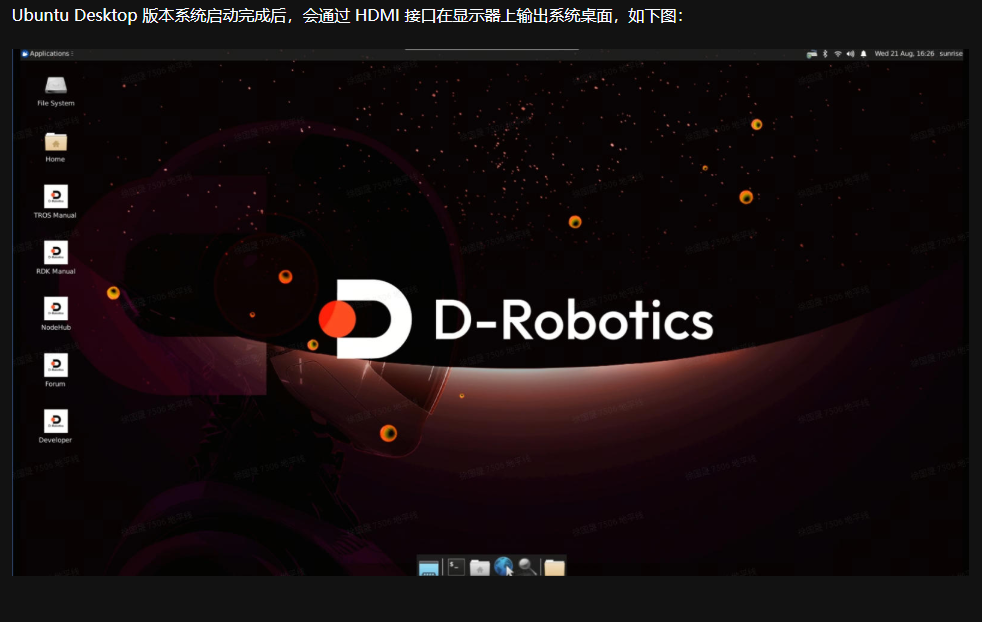The image size is (982, 622).
Task: Open the Wi-Fi network menu
Action: (x=838, y=54)
